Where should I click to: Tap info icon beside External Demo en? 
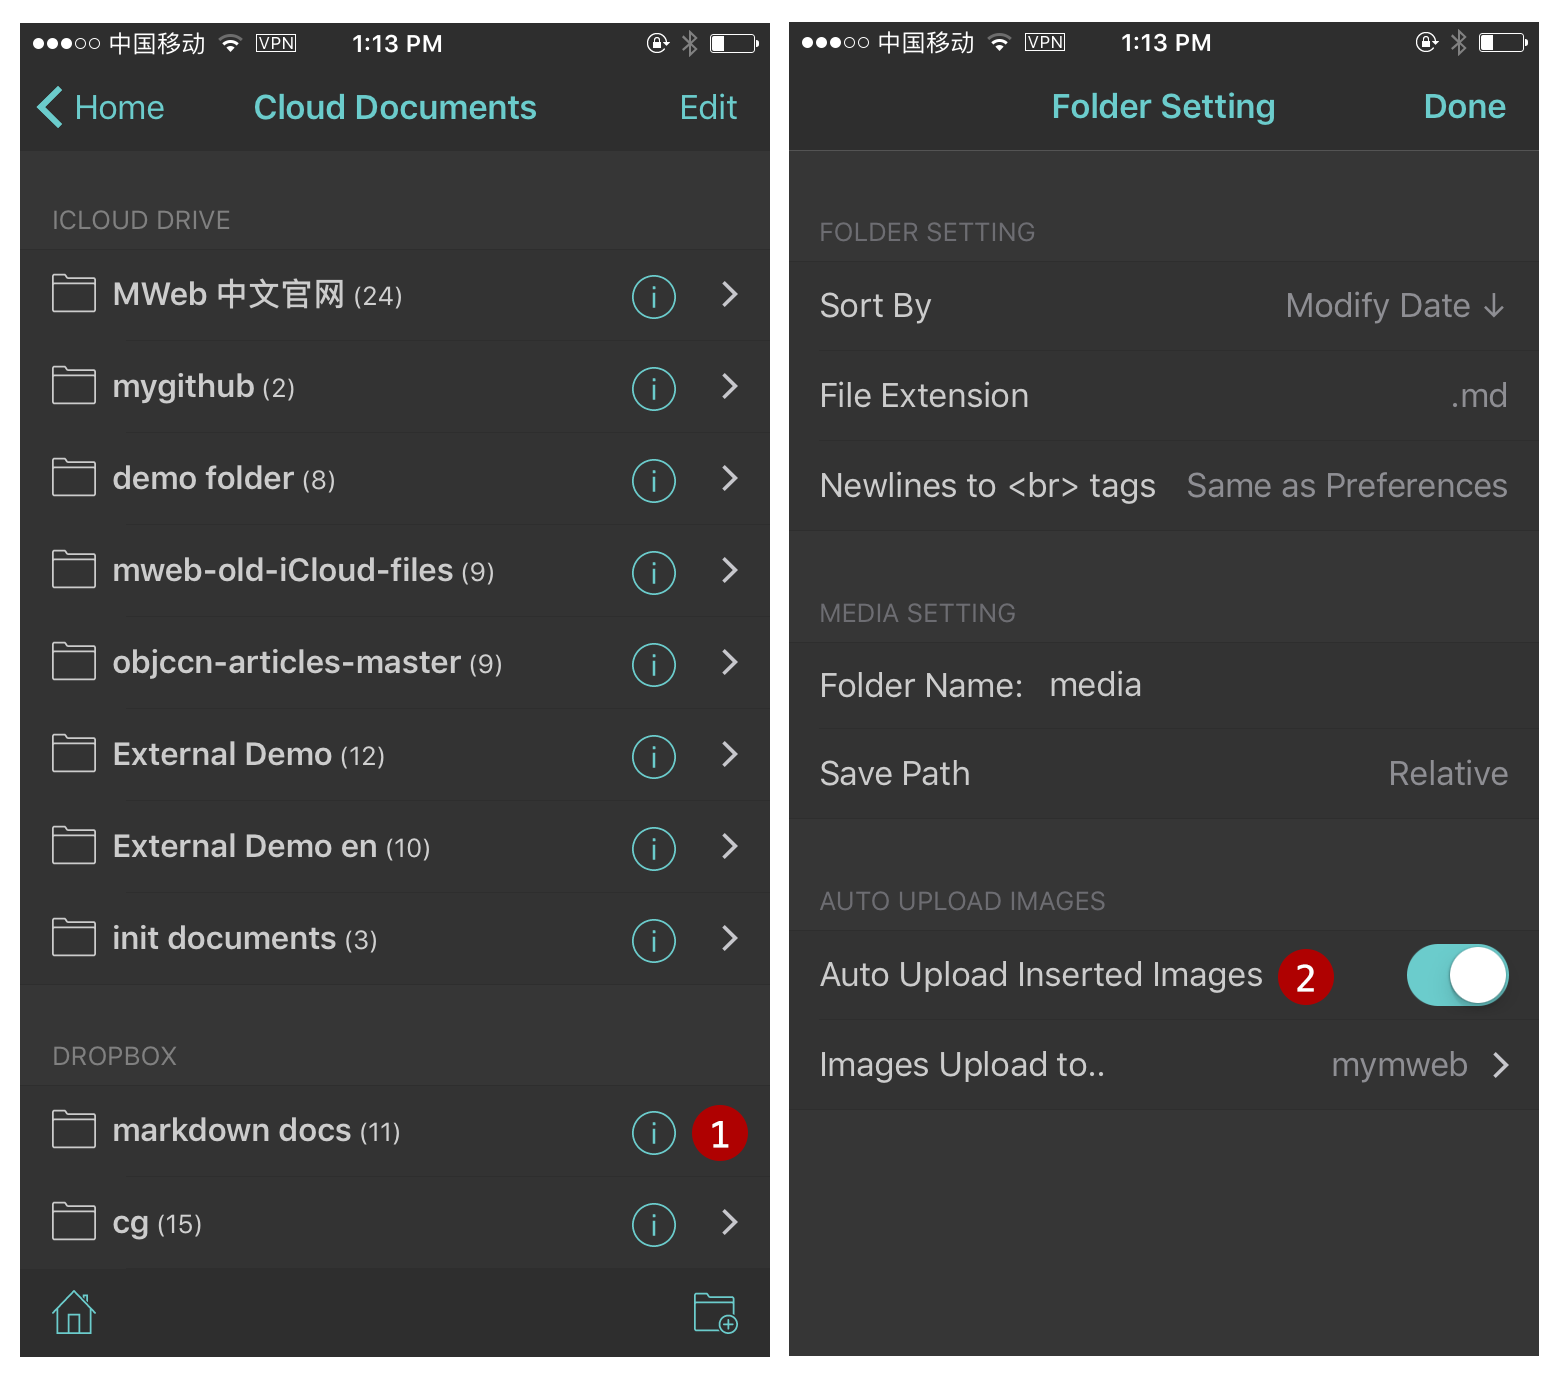(x=653, y=848)
